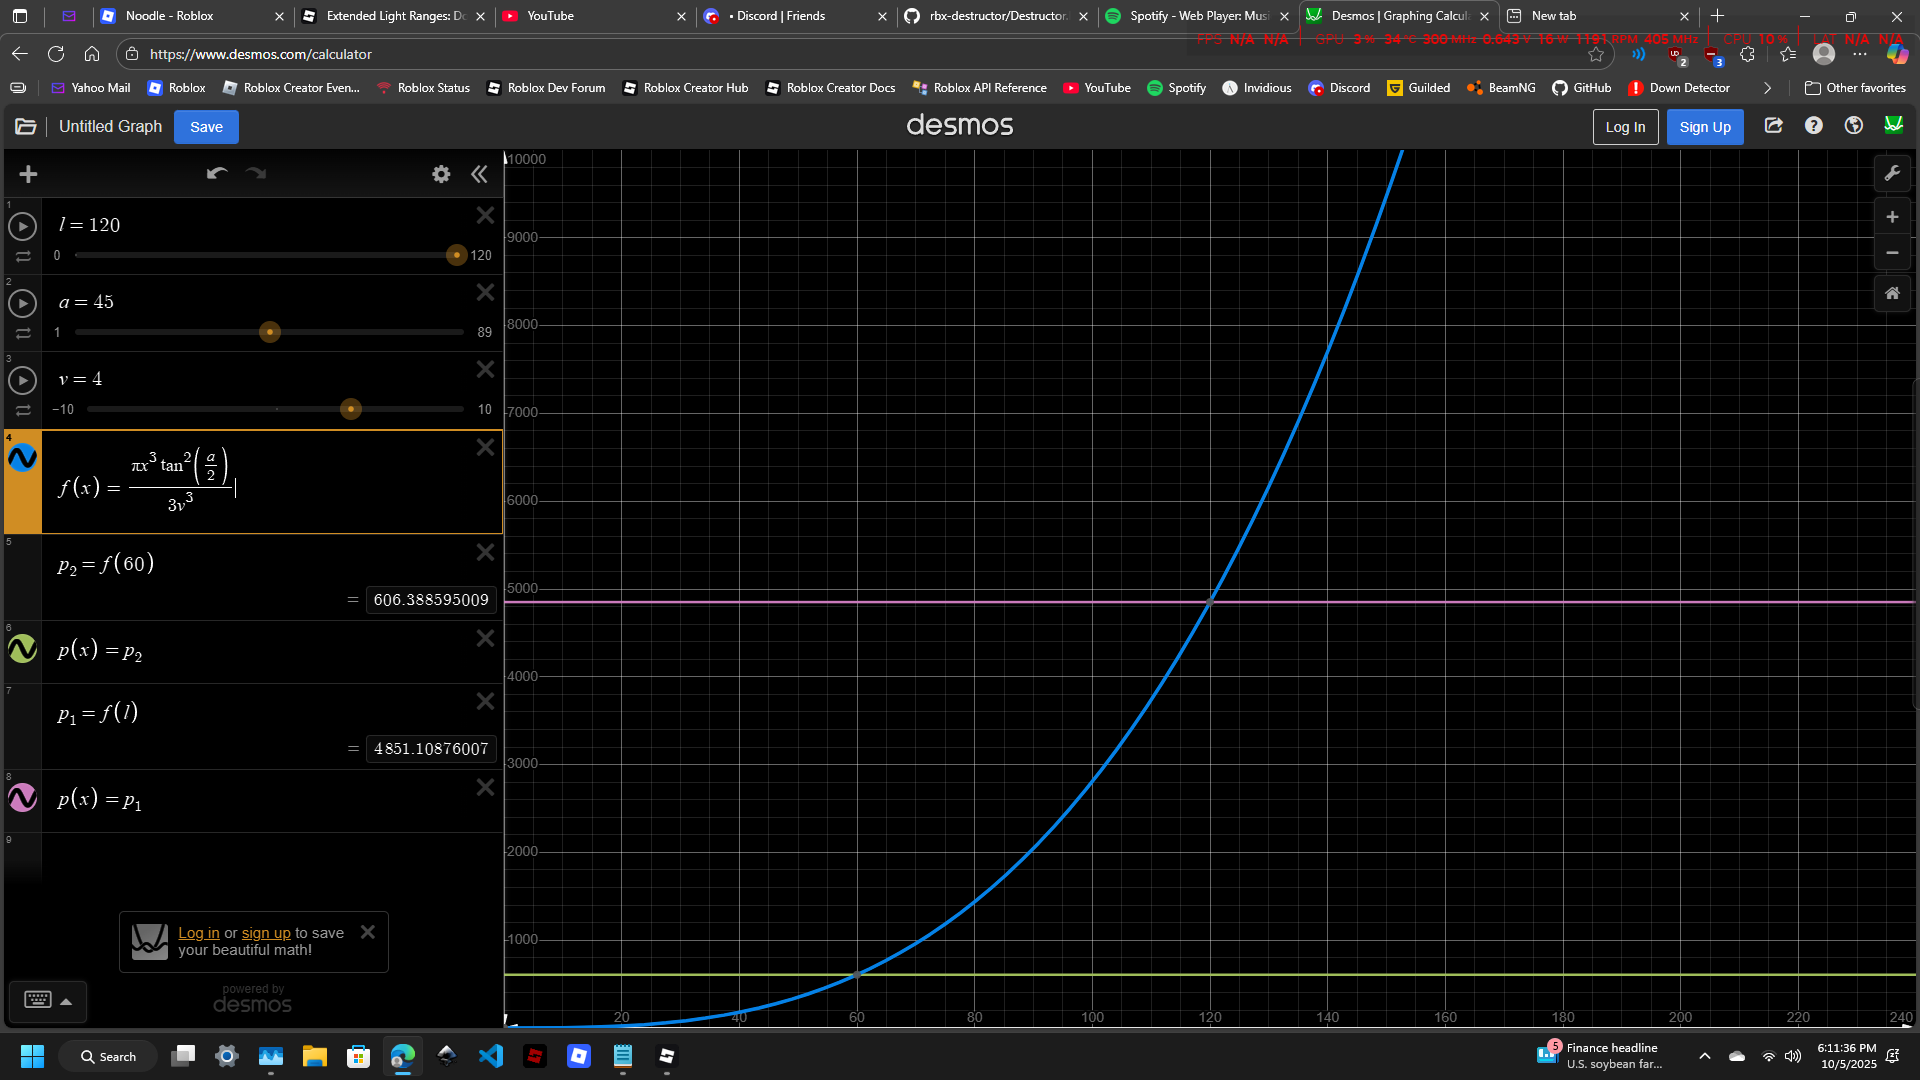This screenshot has height=1080, width=1920.
Task: Click the Untitled Graph title field
Action: click(110, 126)
